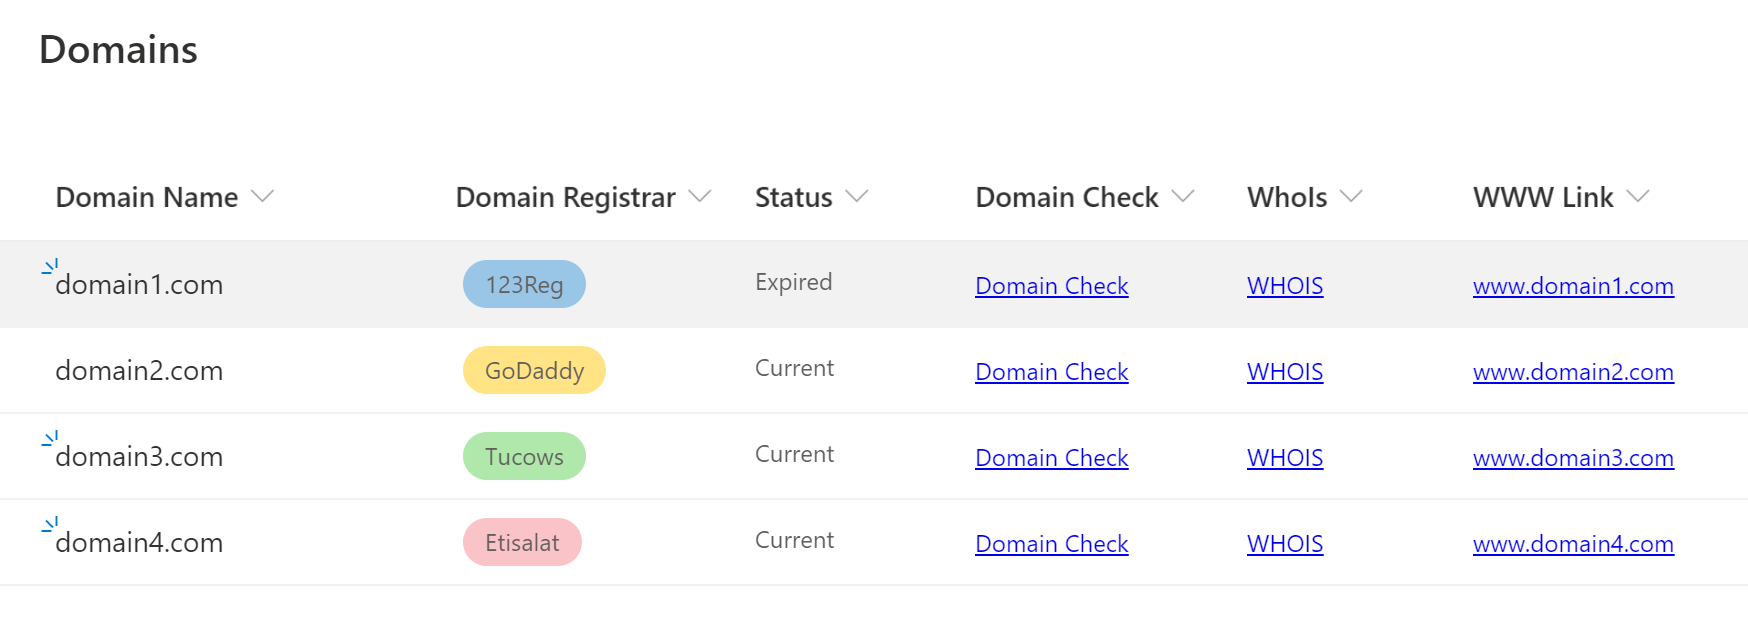
Task: Run Domain Check for domain2.com
Action: 1051,372
